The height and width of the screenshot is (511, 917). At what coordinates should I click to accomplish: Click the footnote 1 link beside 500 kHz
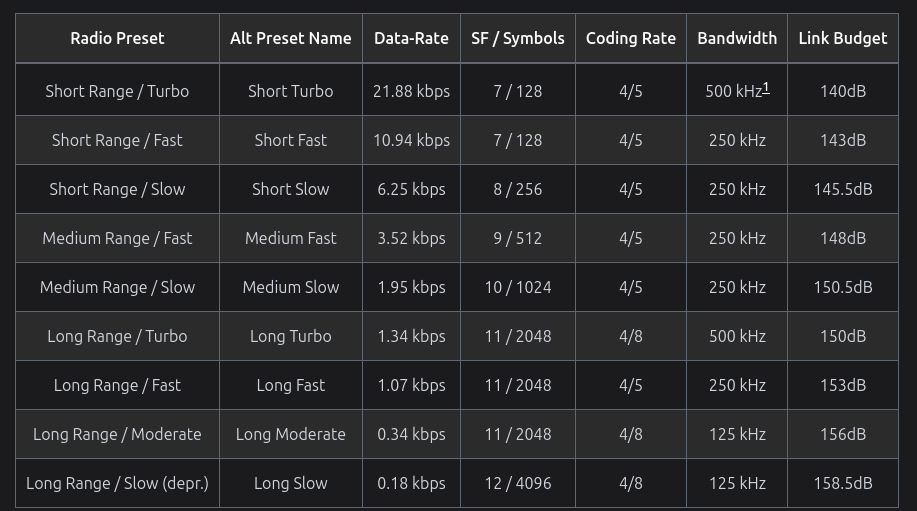766,88
